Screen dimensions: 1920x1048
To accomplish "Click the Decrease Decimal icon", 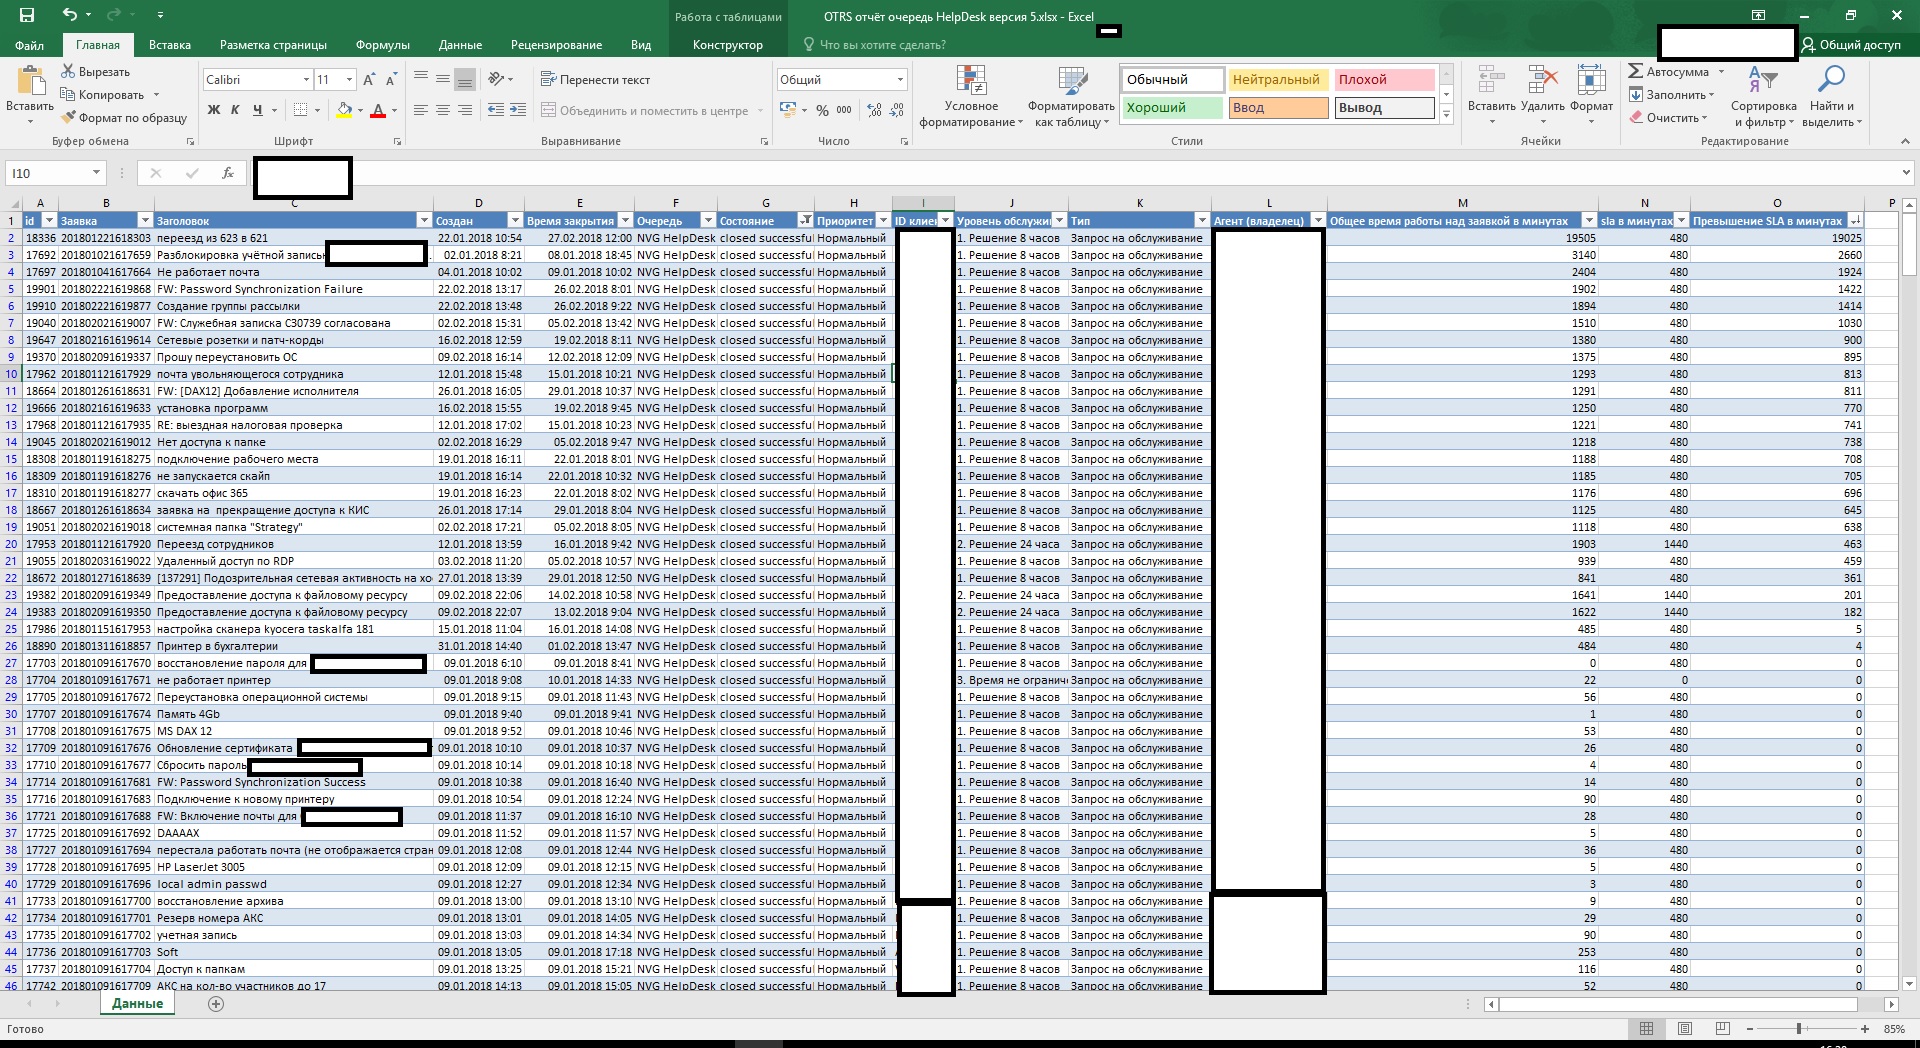I will 897,110.
